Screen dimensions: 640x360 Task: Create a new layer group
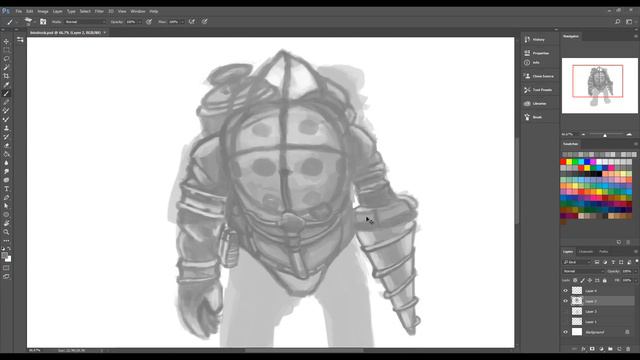click(610, 349)
